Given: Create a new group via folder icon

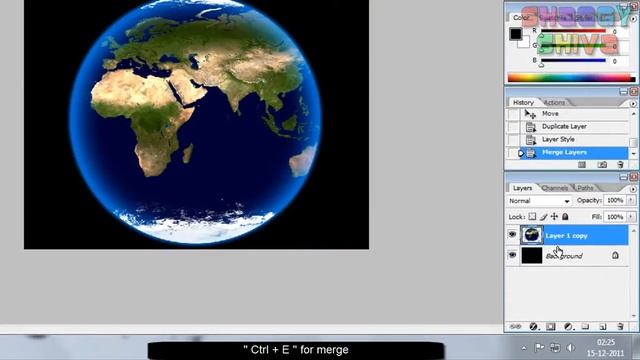Looking at the screenshot, I should (585, 327).
